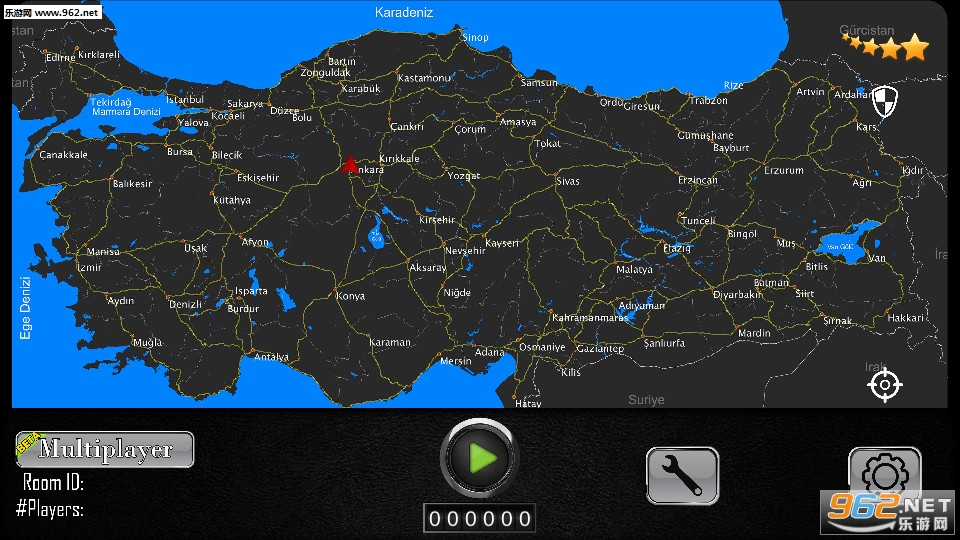Select Konya city on the map
This screenshot has height=540, width=960.
(x=351, y=296)
